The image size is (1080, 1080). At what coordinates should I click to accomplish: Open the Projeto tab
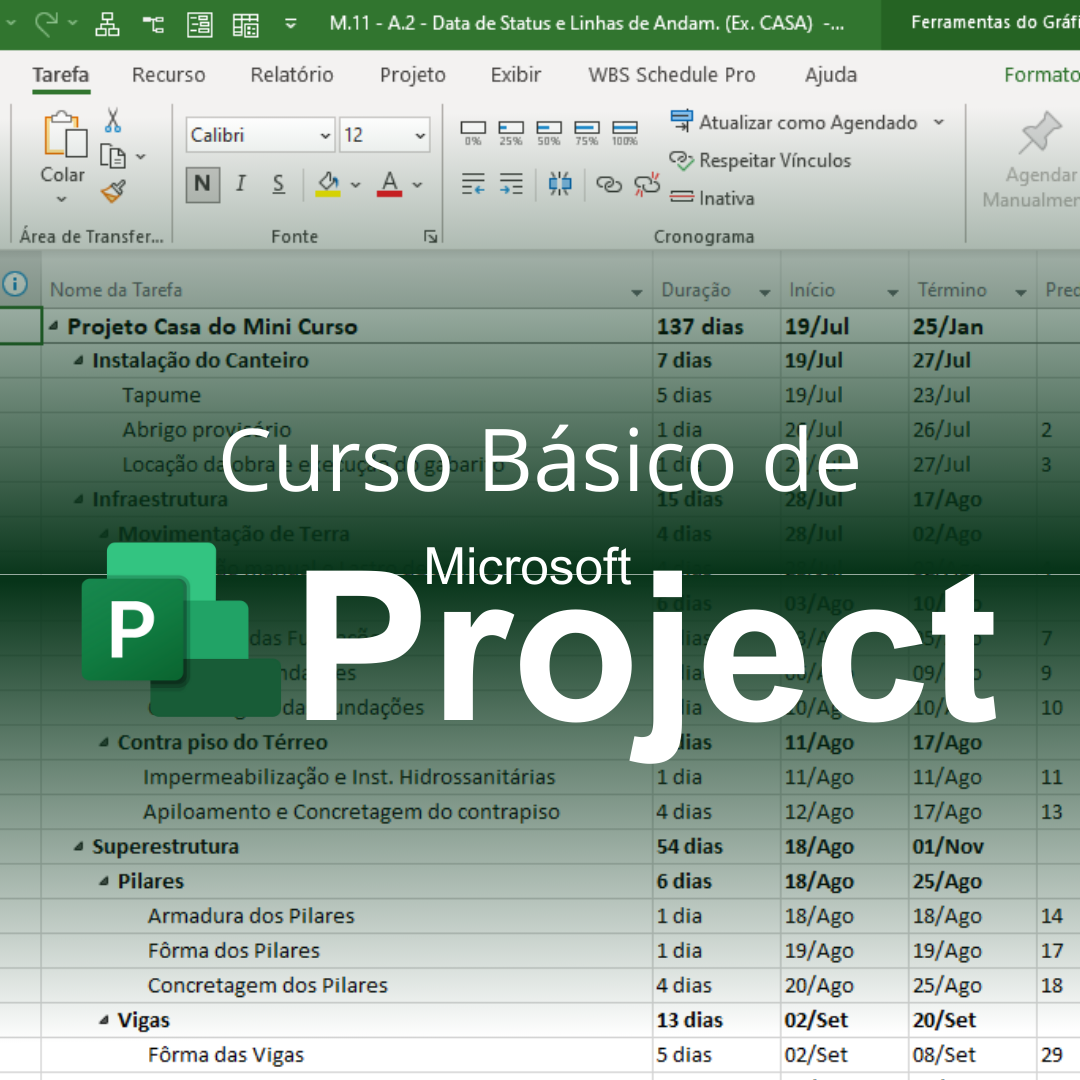click(x=413, y=74)
